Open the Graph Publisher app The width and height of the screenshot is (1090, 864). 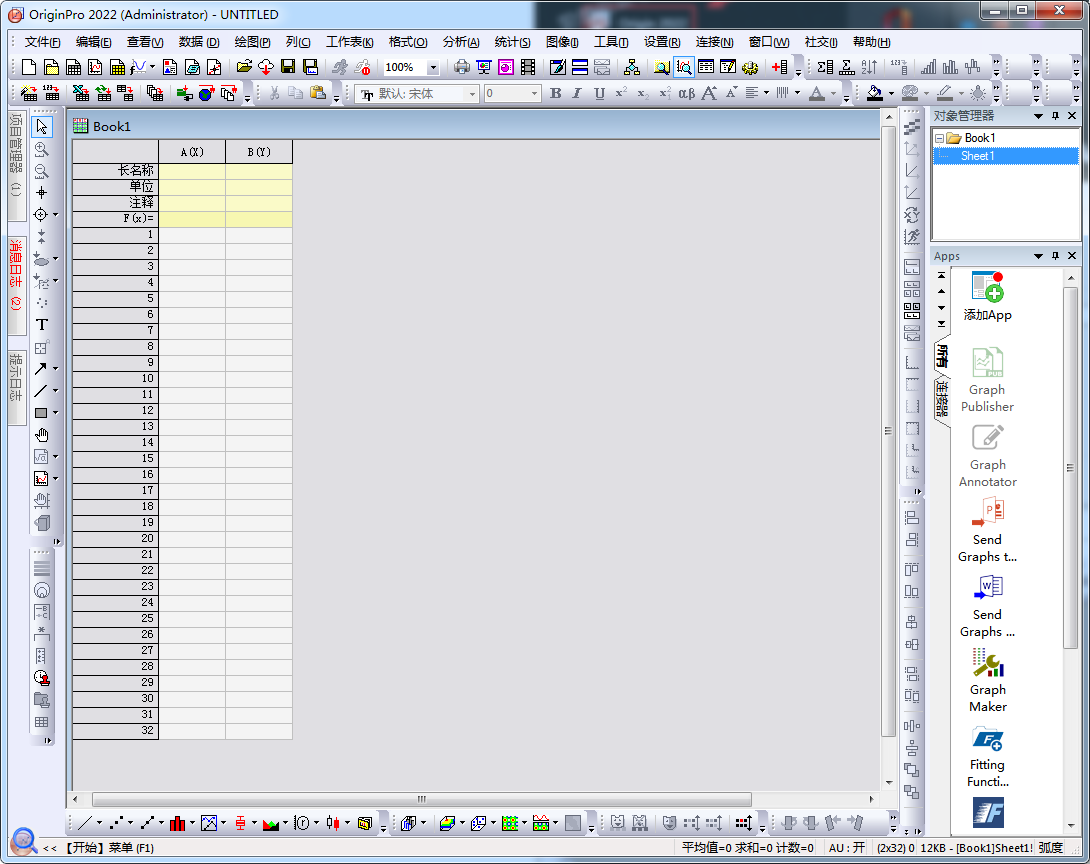987,380
